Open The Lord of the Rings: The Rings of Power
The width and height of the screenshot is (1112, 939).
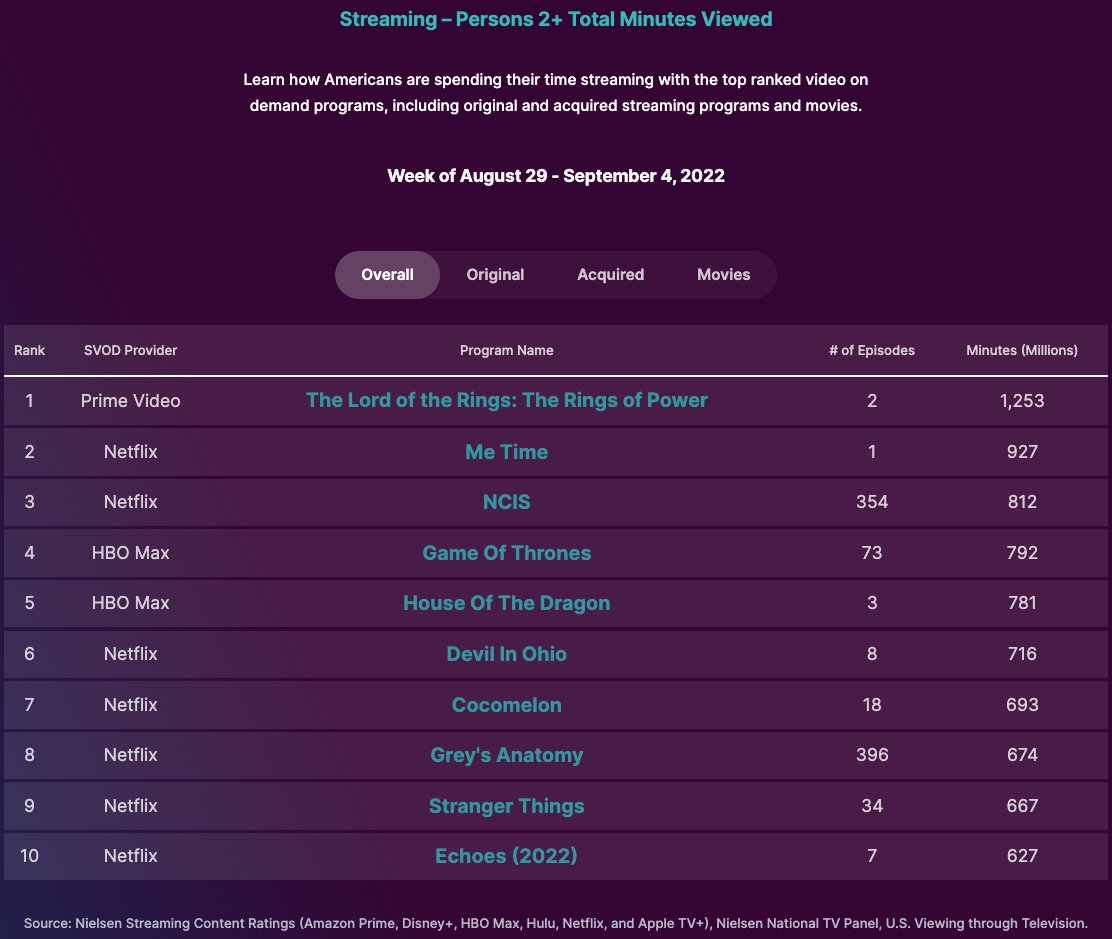click(506, 399)
